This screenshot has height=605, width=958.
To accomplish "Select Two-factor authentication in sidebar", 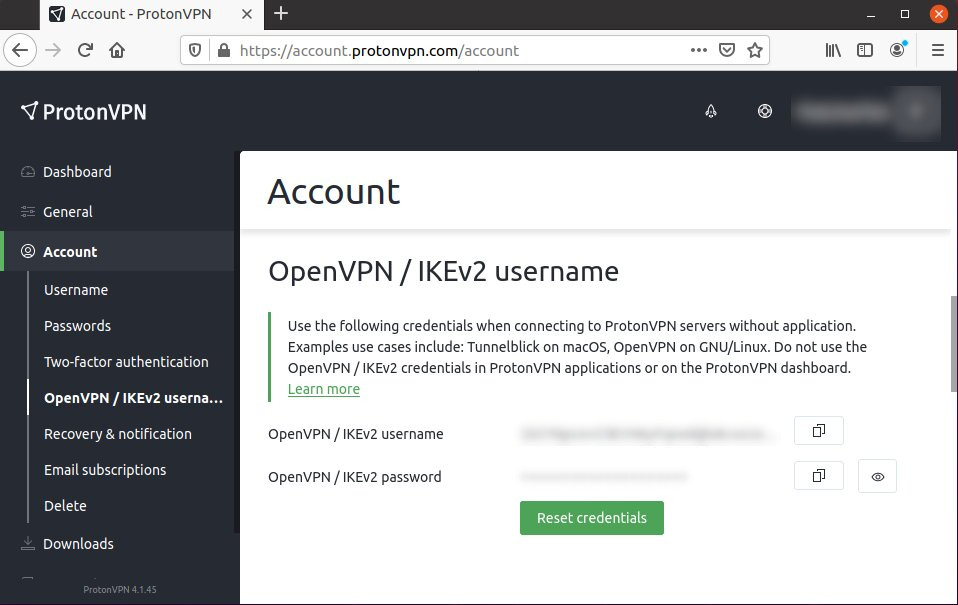I will point(126,362).
